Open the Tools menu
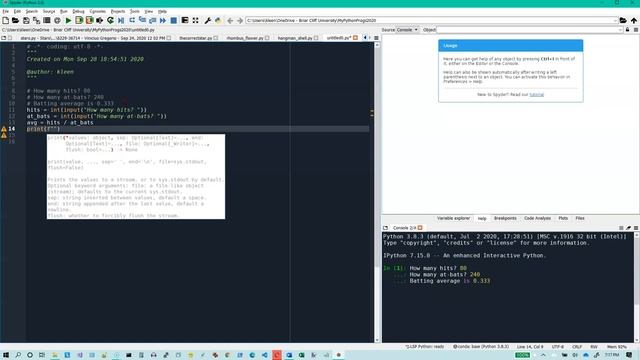This screenshot has width=640, height=360. coord(135,11)
